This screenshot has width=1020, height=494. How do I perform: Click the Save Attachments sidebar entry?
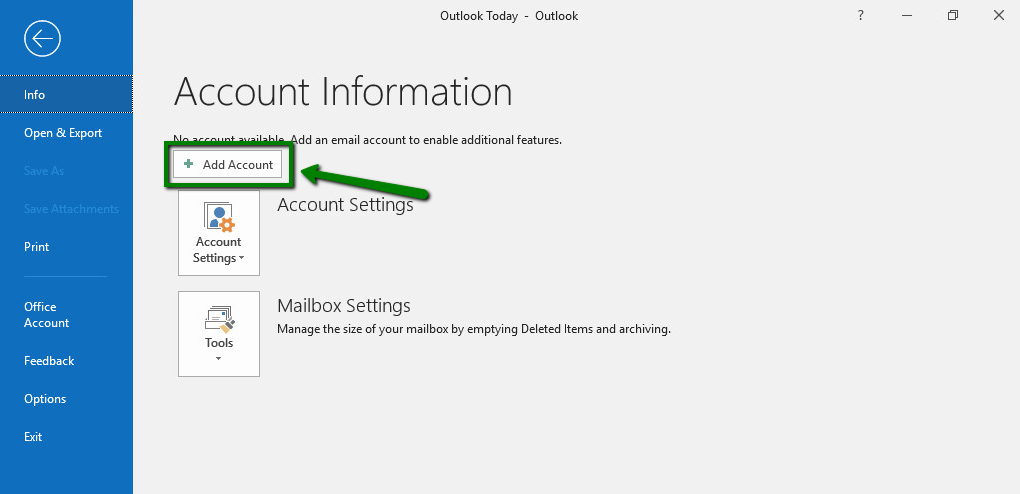coord(71,209)
